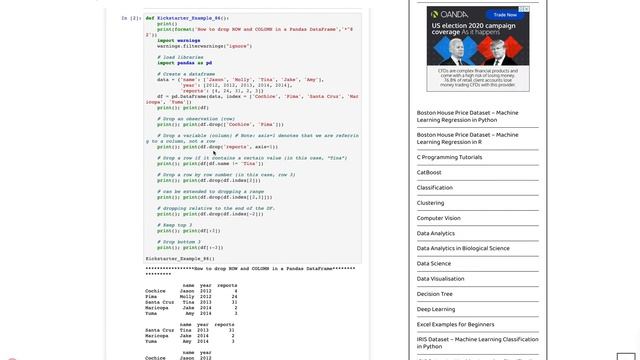
Task: Open Deep Learning category link
Action: click(x=436, y=309)
